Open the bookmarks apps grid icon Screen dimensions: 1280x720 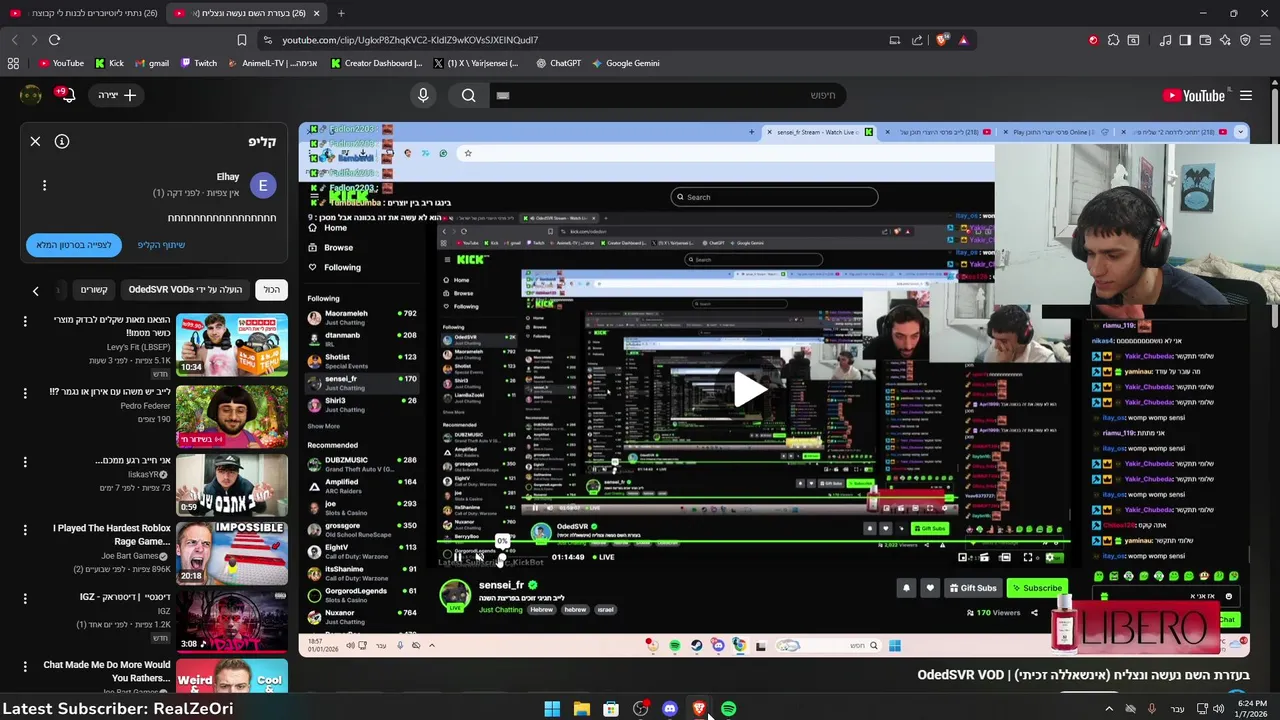click(13, 63)
